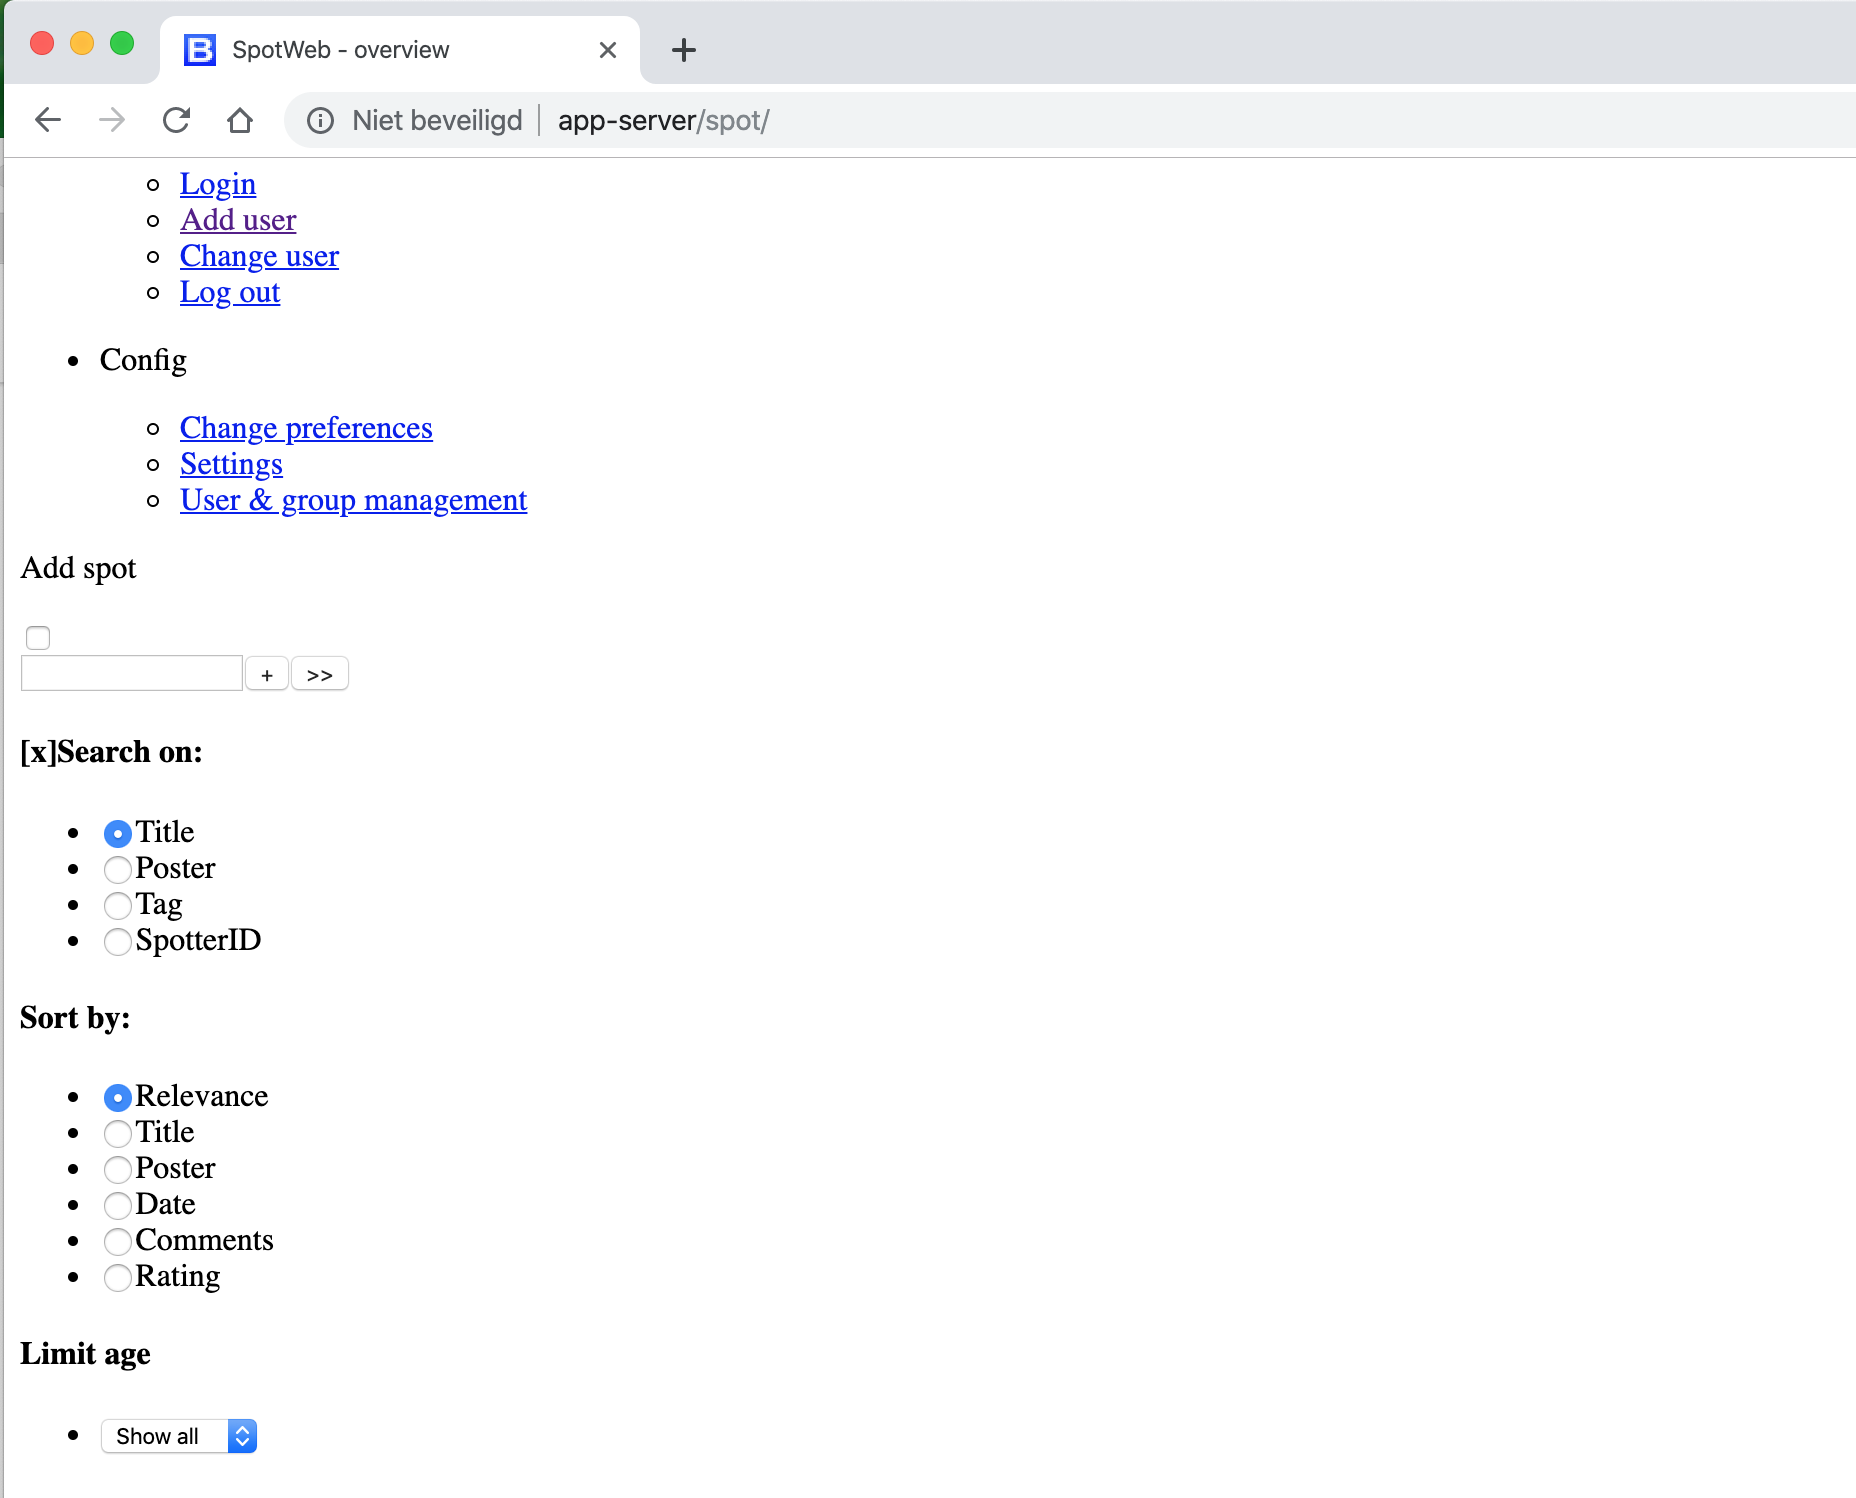Close the SpotWeb - overview tab
The height and width of the screenshot is (1498, 1856).
click(x=607, y=49)
